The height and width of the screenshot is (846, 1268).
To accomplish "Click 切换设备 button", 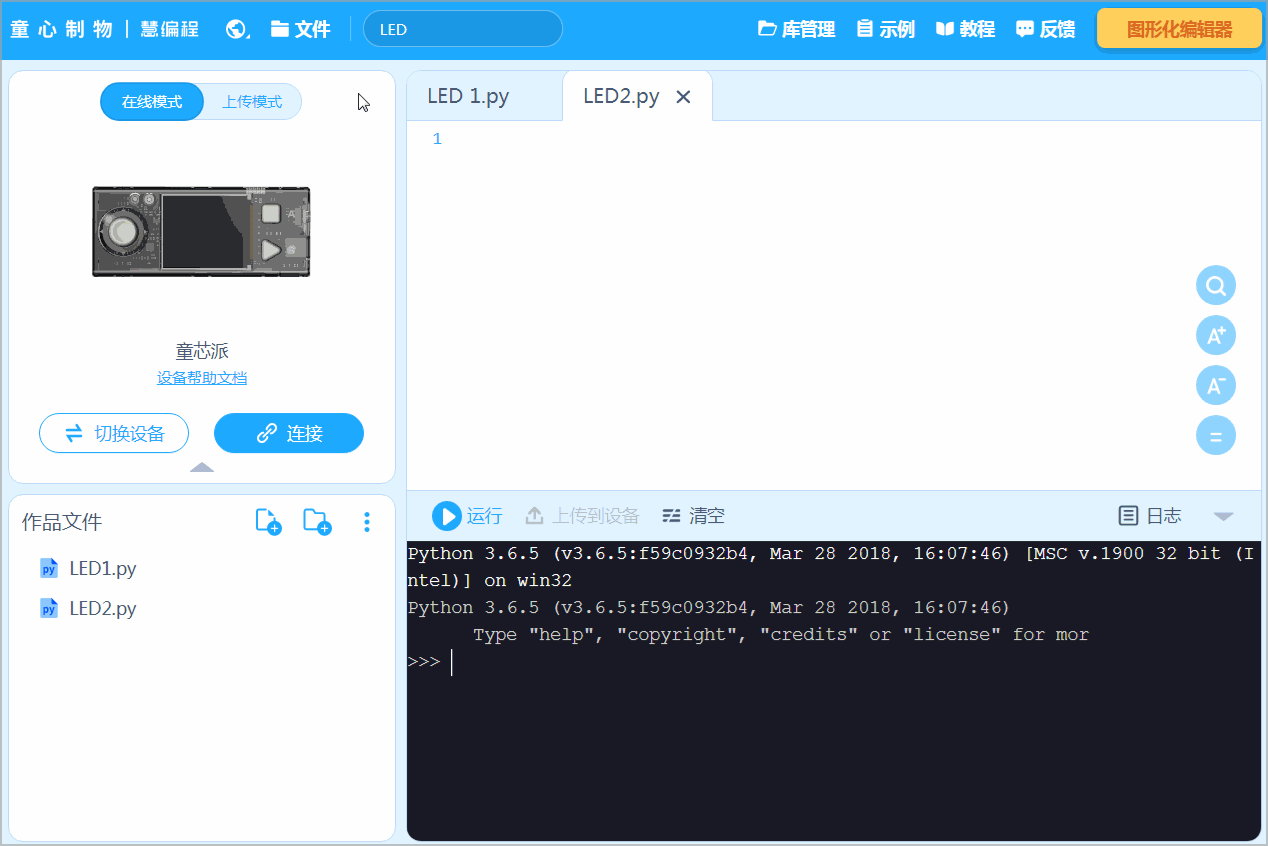I will (x=114, y=433).
